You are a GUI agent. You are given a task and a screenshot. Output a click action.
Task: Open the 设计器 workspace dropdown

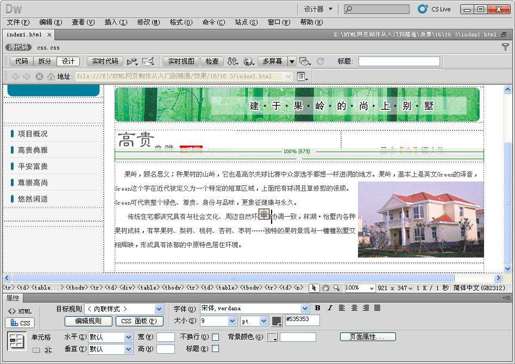point(318,9)
